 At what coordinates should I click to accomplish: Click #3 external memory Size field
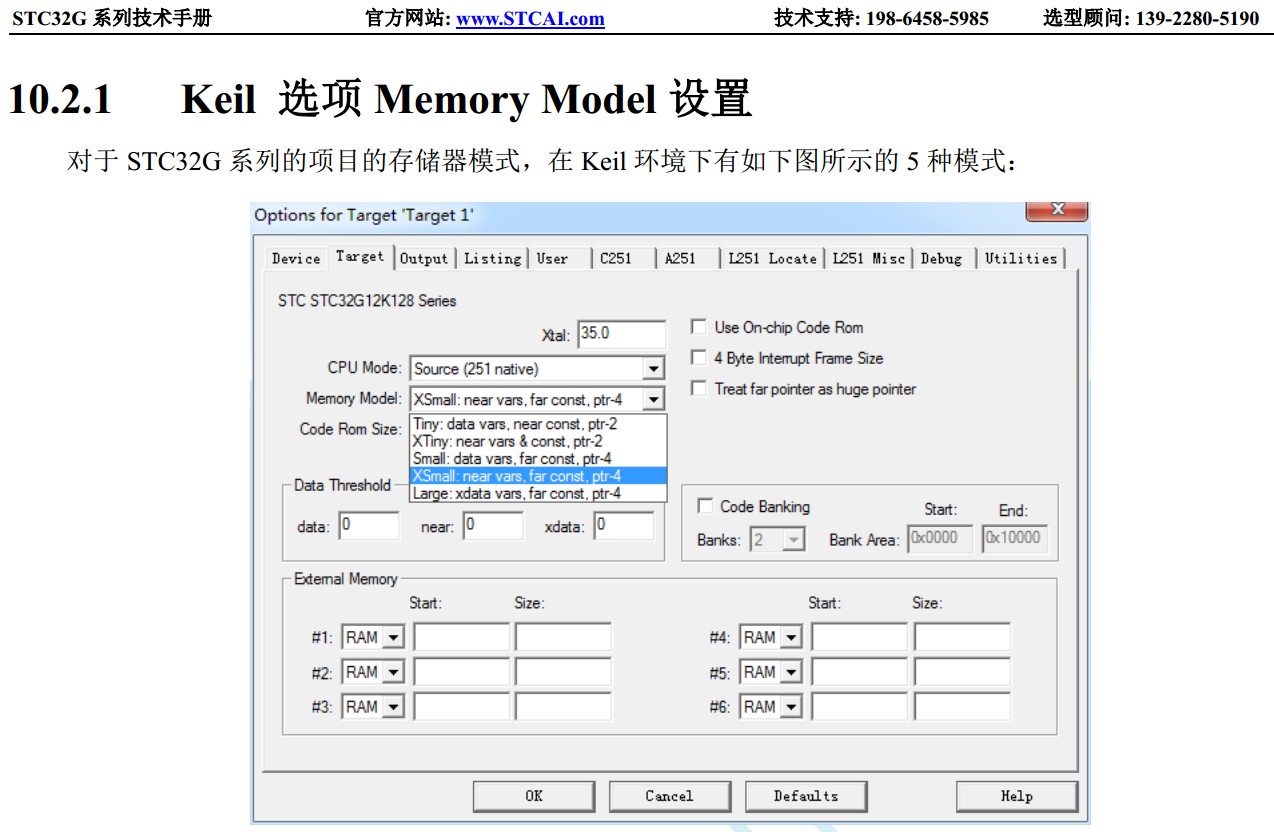563,707
